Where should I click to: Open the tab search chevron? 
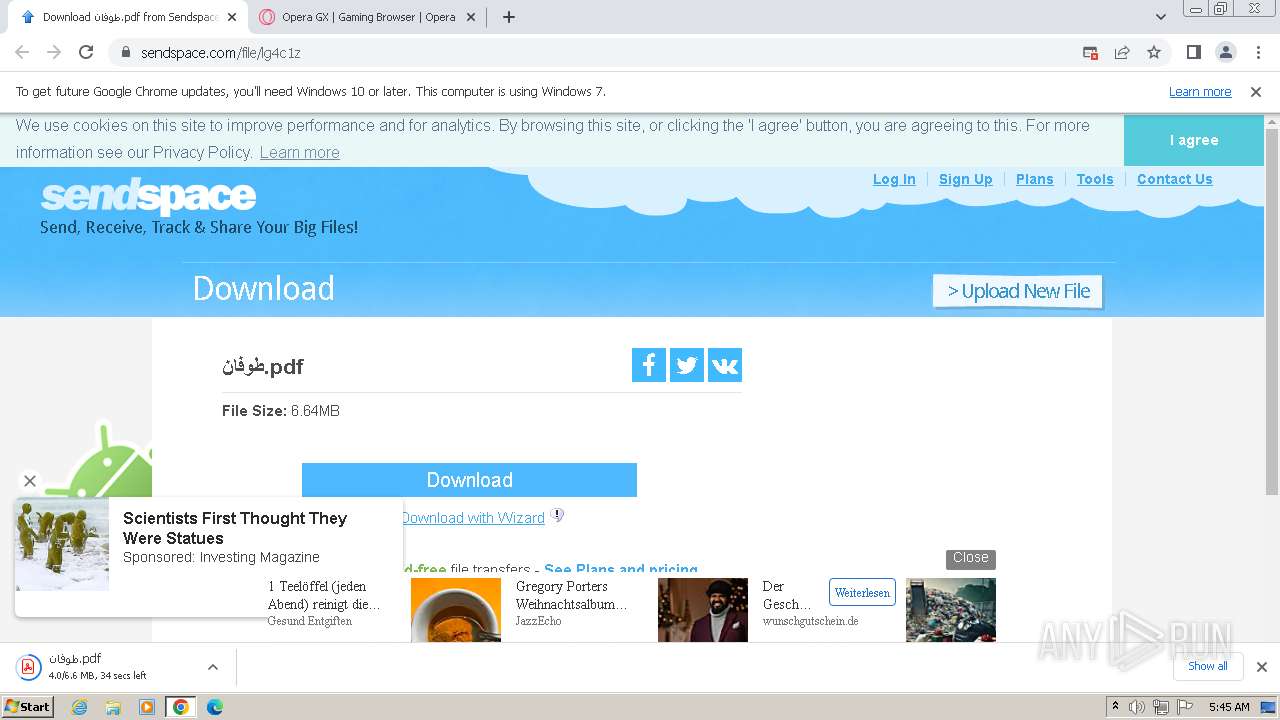click(1160, 17)
